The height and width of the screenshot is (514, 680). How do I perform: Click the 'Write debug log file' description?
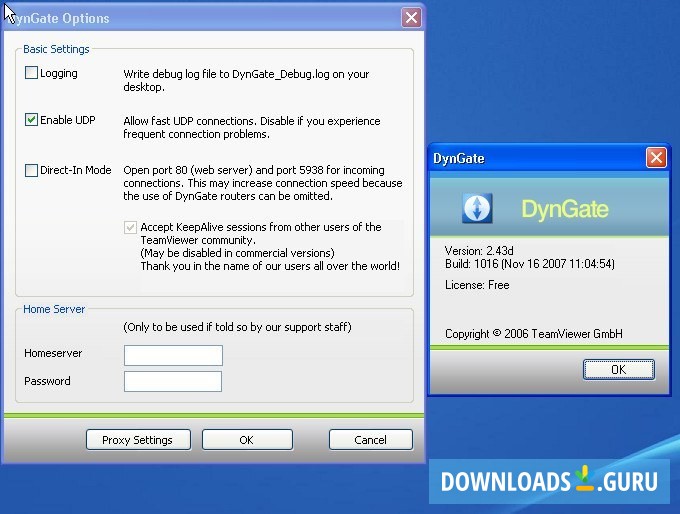point(246,80)
